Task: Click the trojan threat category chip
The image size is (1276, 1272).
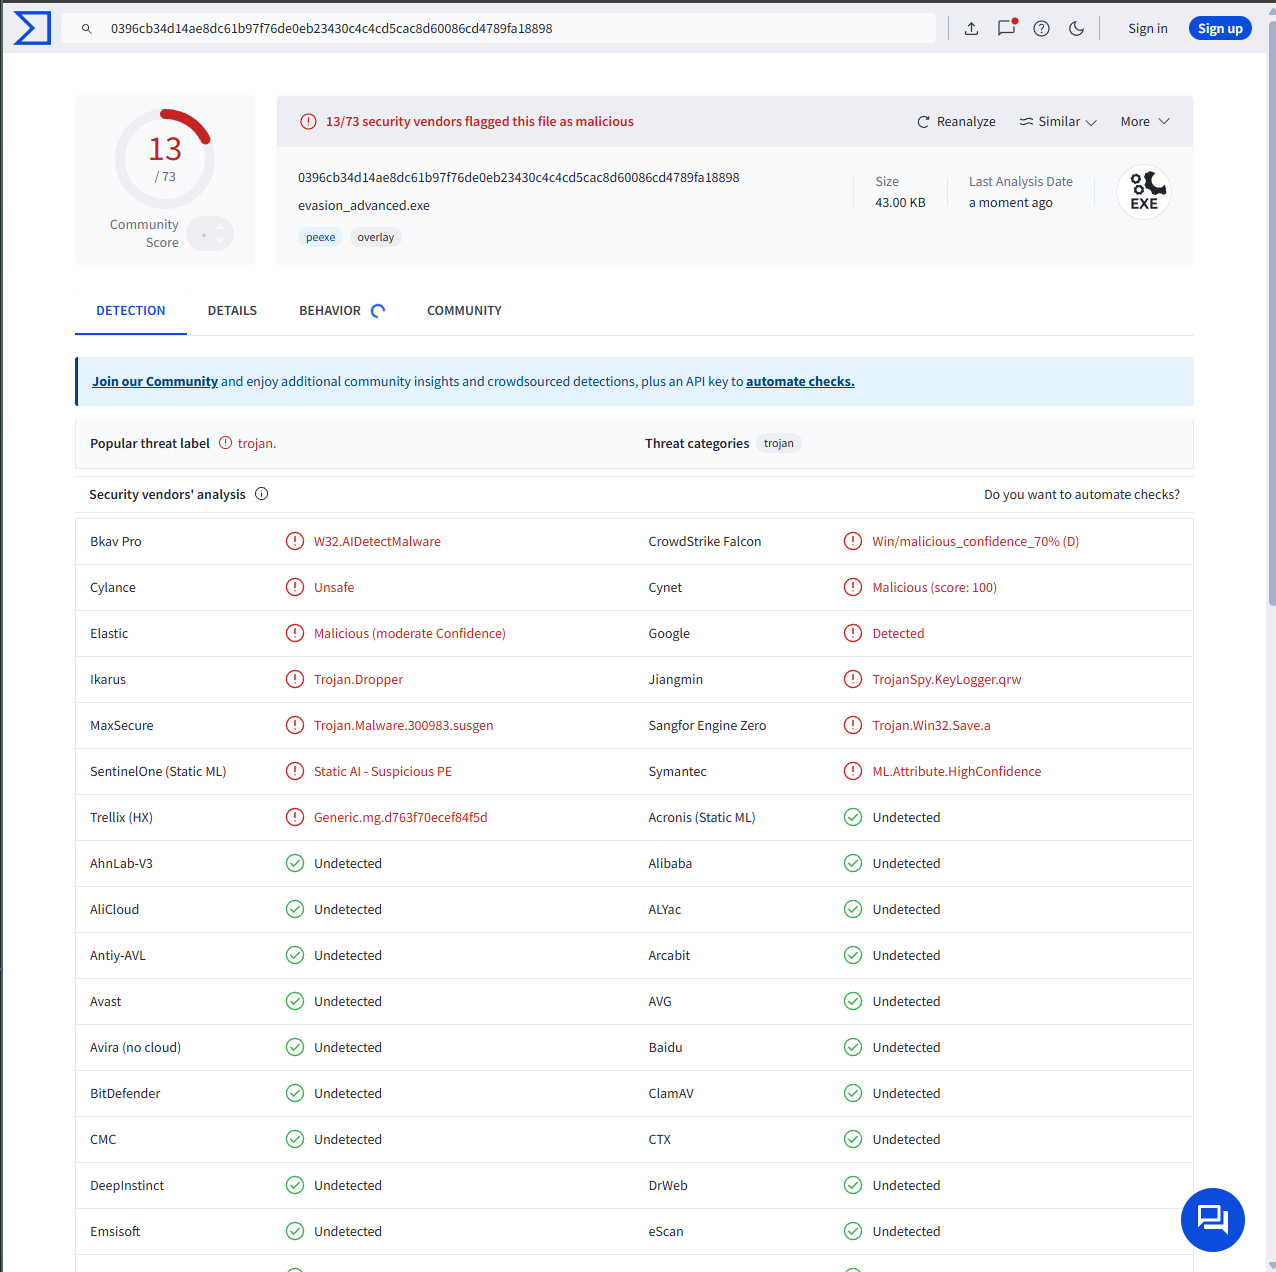Action: (x=778, y=443)
